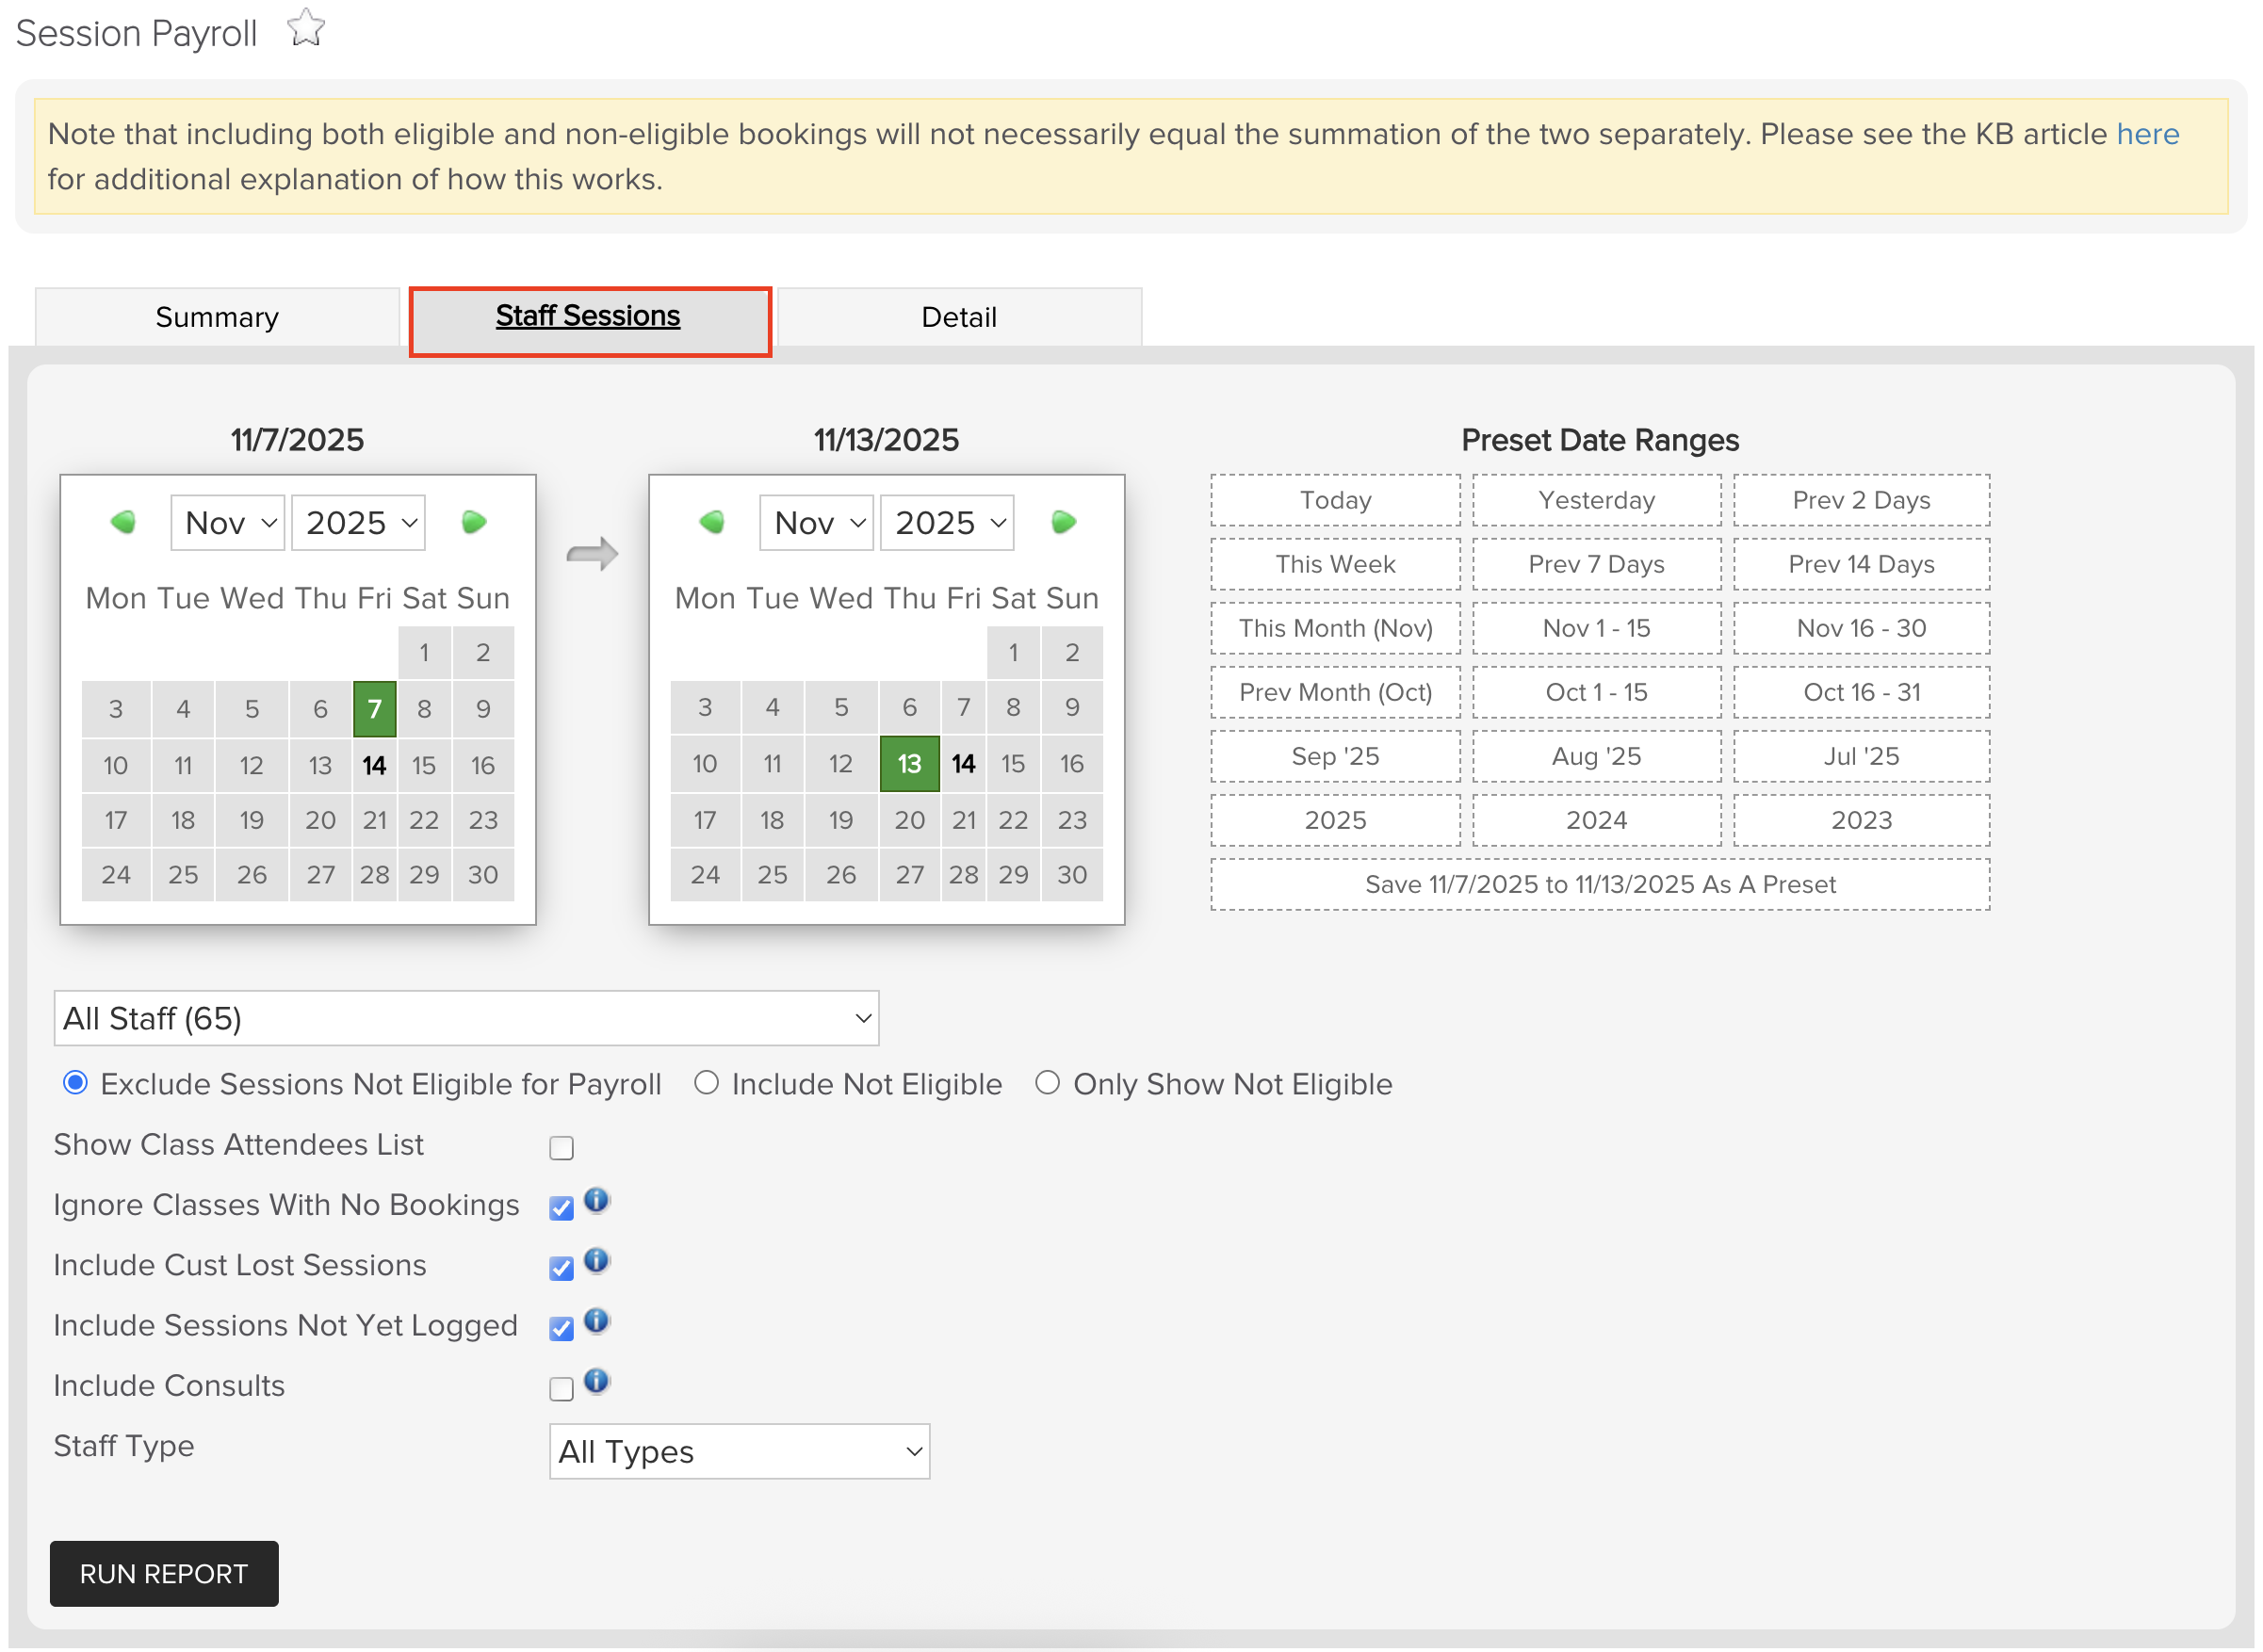Image resolution: width=2263 pixels, height=1652 pixels.
Task: Uncheck Include Sessions Not Yet Logged
Action: click(x=562, y=1329)
